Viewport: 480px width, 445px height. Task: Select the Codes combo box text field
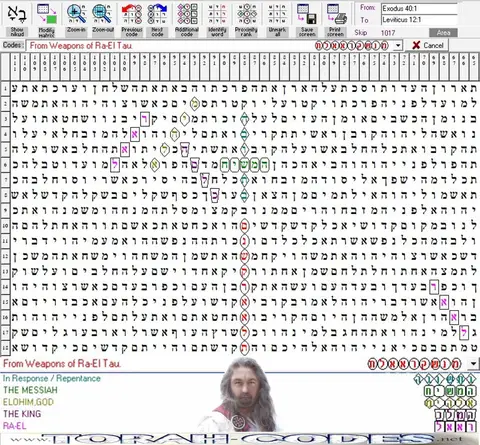click(x=210, y=45)
